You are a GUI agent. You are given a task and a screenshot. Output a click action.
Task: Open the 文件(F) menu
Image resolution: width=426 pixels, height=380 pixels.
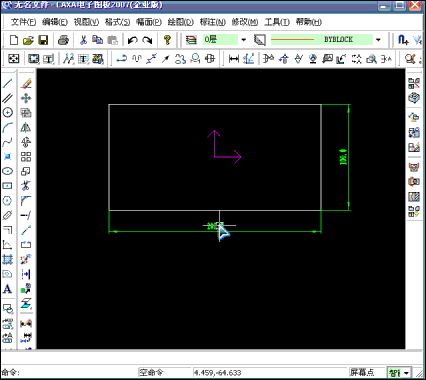point(23,22)
